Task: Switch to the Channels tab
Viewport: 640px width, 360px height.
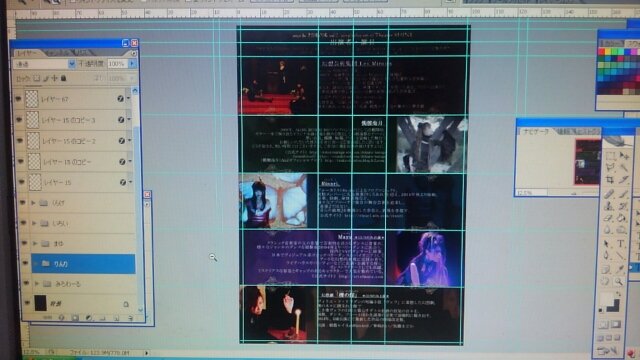Action: pyautogui.click(x=58, y=53)
